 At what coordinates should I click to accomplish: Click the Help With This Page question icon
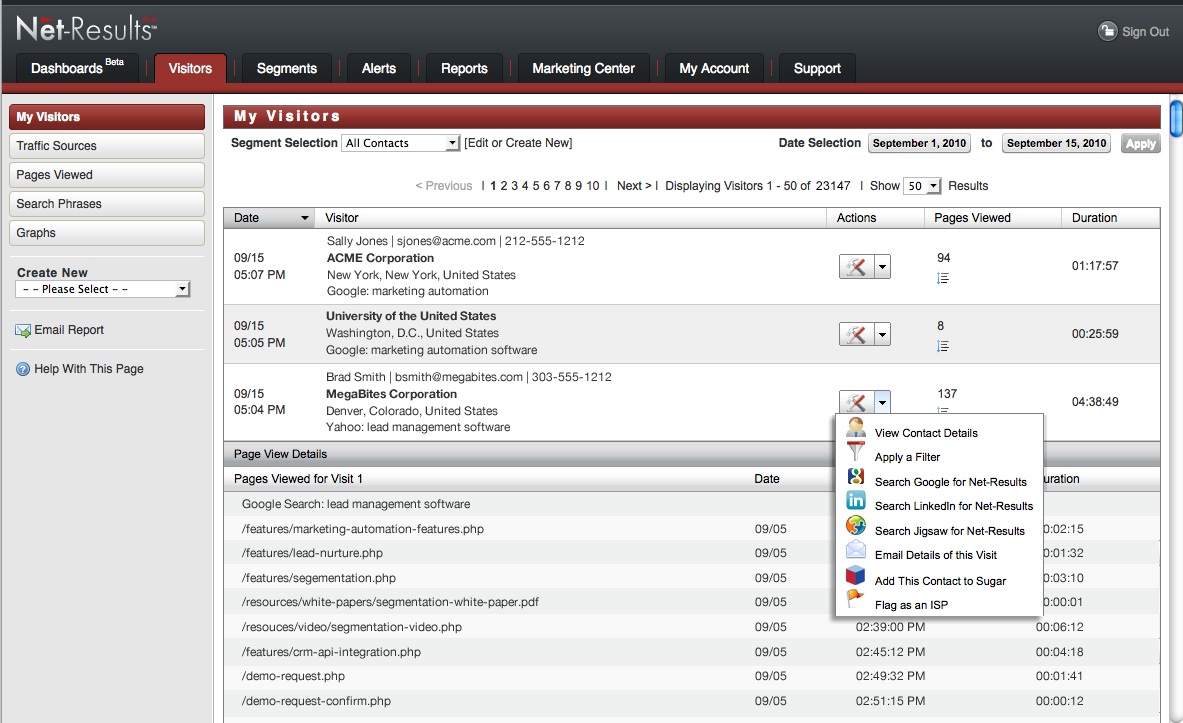23,369
